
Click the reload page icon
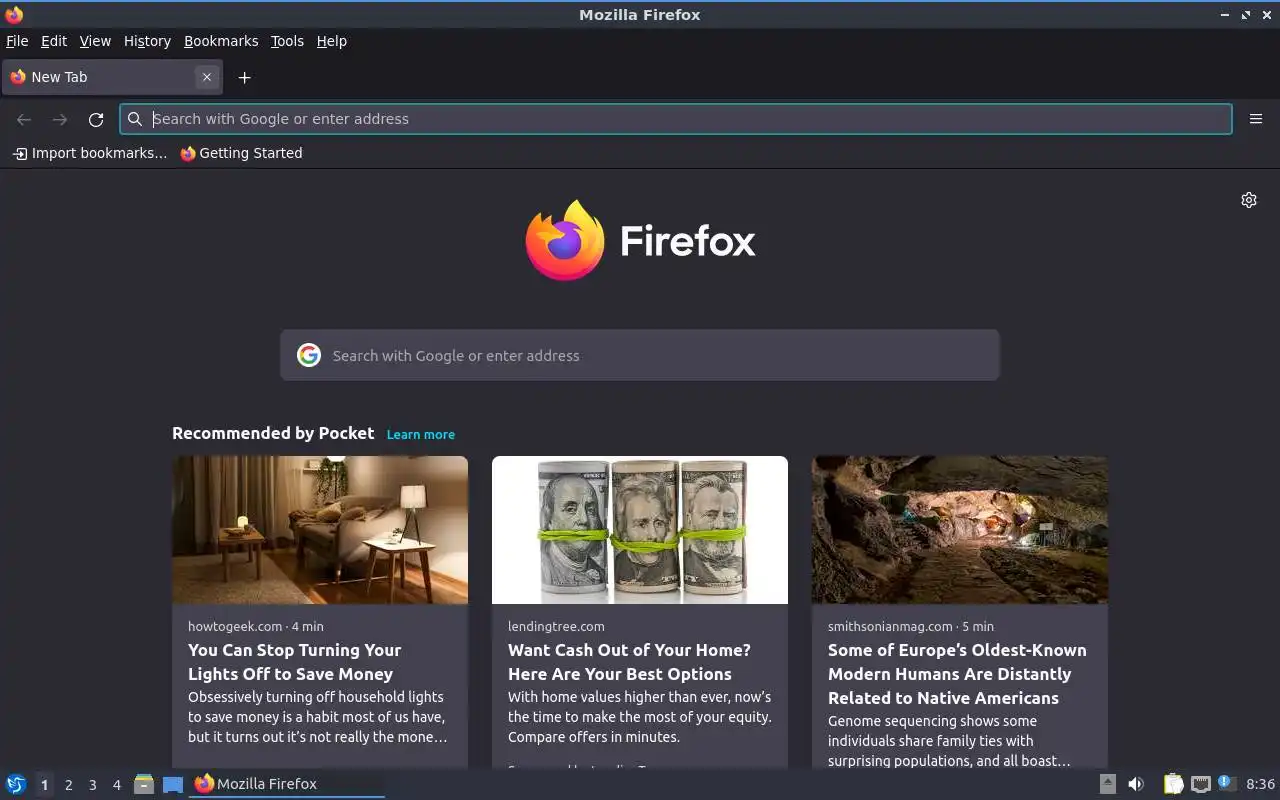(x=96, y=119)
